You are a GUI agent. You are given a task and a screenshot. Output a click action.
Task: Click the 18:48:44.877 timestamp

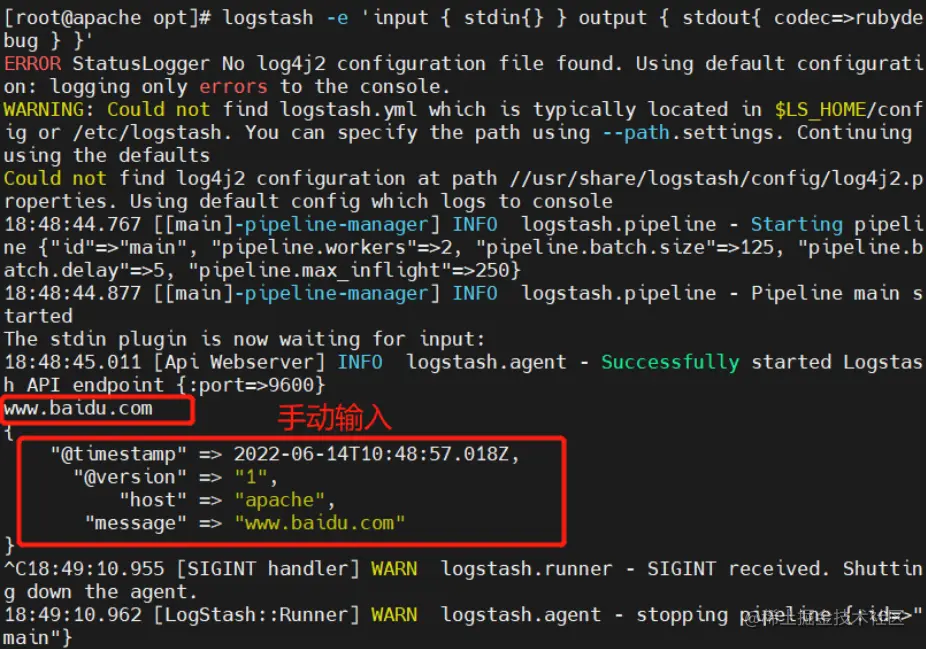tap(73, 293)
